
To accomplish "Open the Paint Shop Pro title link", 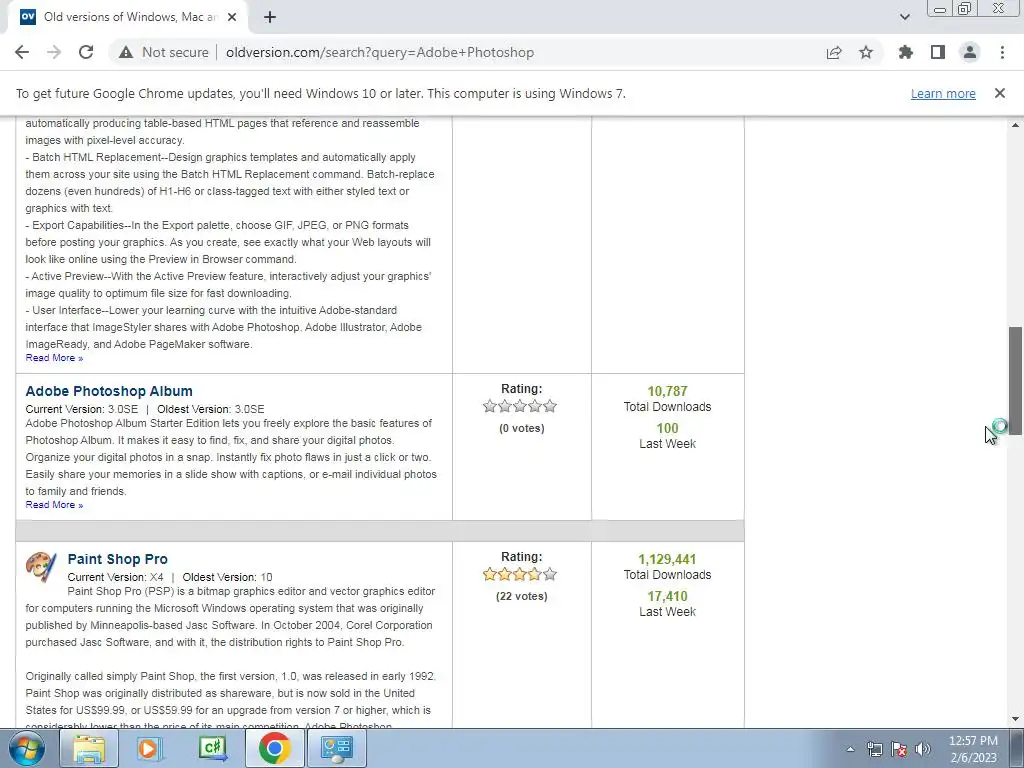I will (118, 559).
